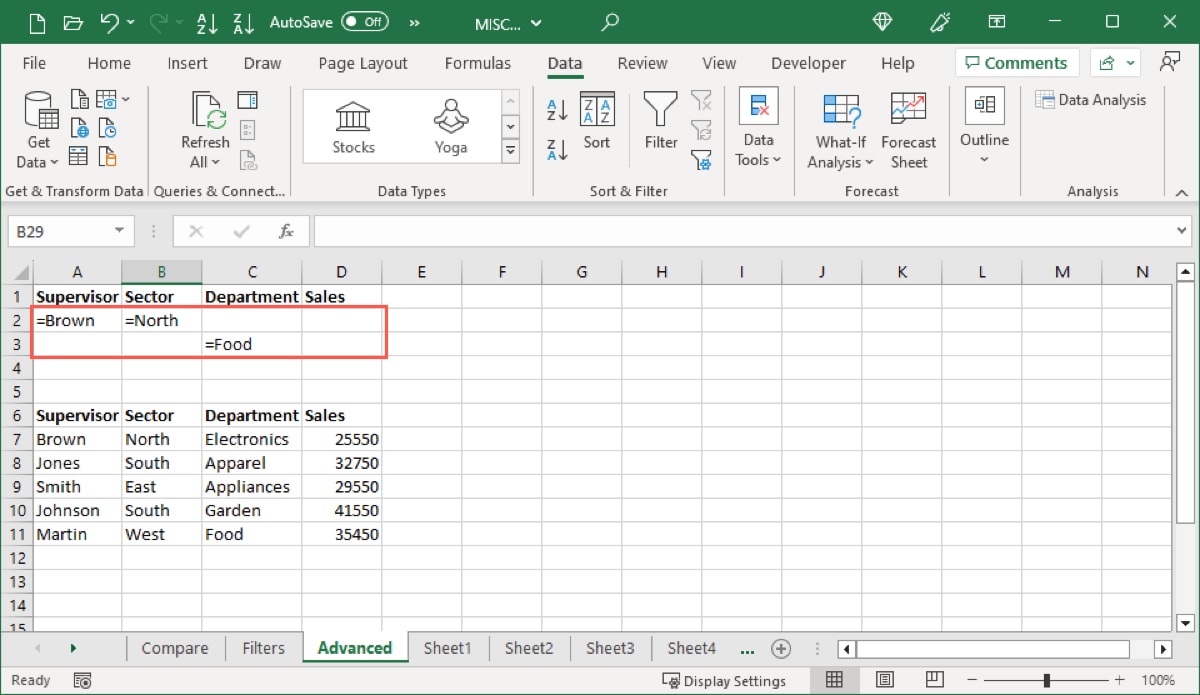Open the Get Data dropdown
Image resolution: width=1200 pixels, height=695 pixels.
pyautogui.click(x=37, y=130)
